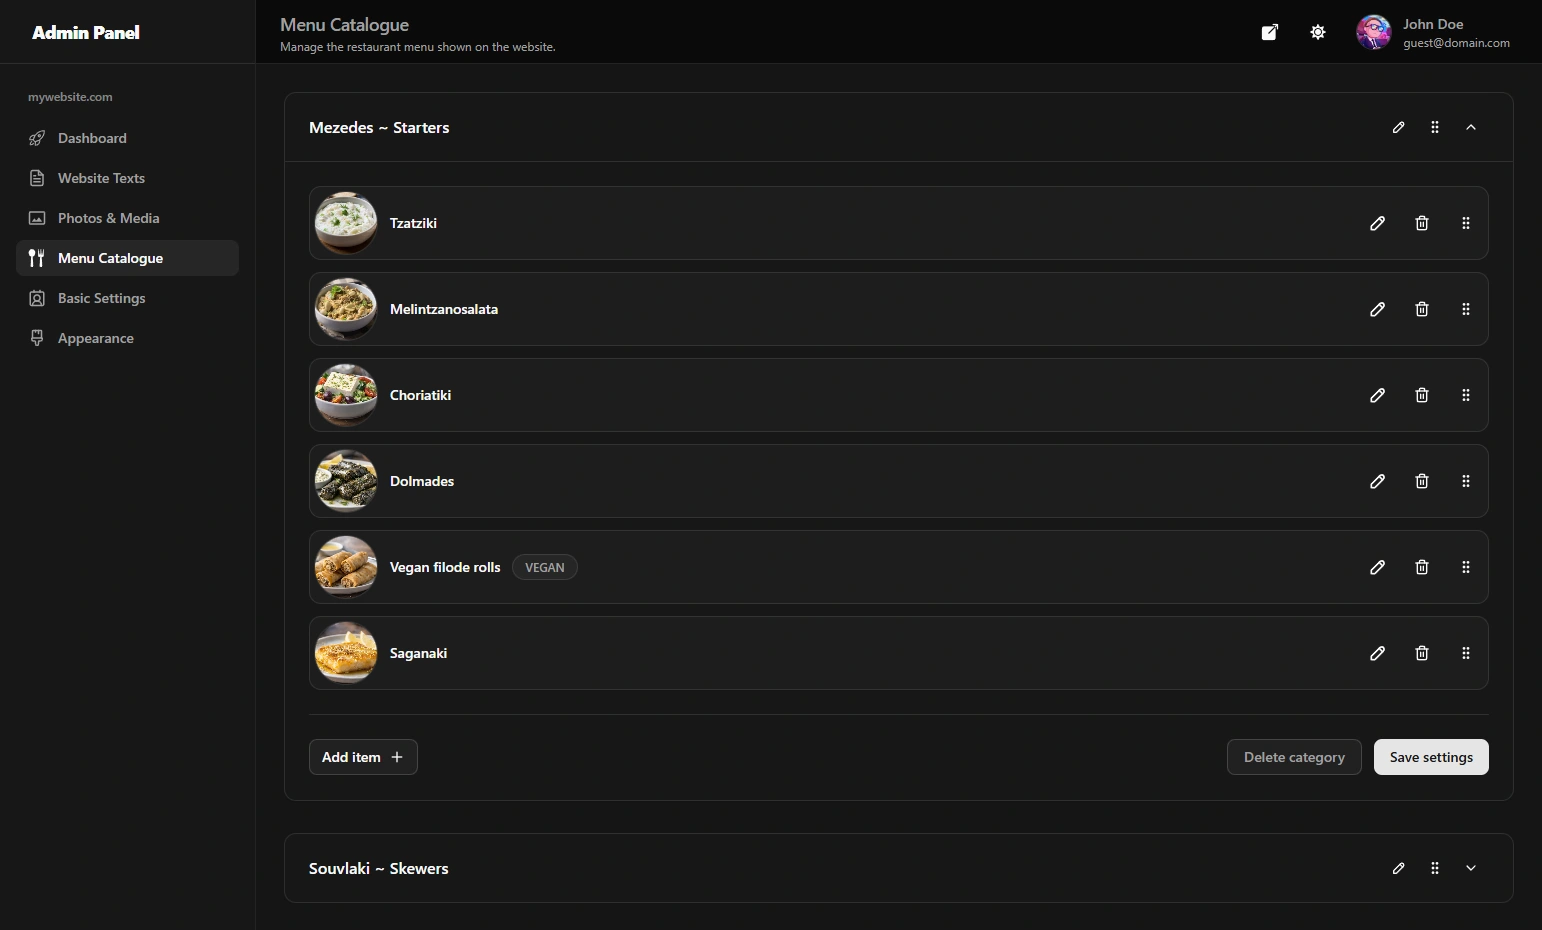The image size is (1542, 930).
Task: Delete the Melintzanosalata item
Action: click(x=1421, y=309)
